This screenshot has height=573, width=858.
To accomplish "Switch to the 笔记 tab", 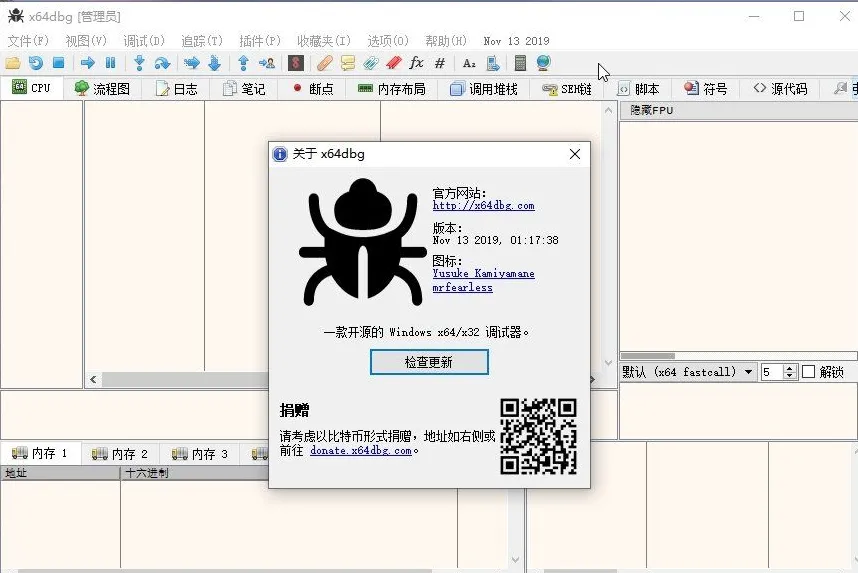I will click(244, 89).
